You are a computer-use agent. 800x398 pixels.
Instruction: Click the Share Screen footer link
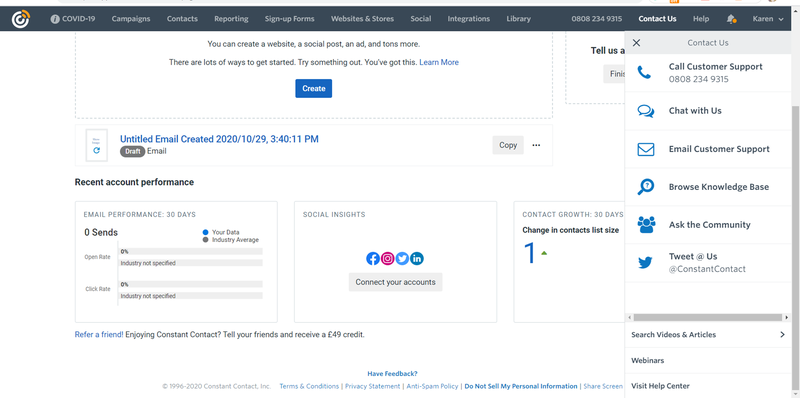(x=603, y=386)
